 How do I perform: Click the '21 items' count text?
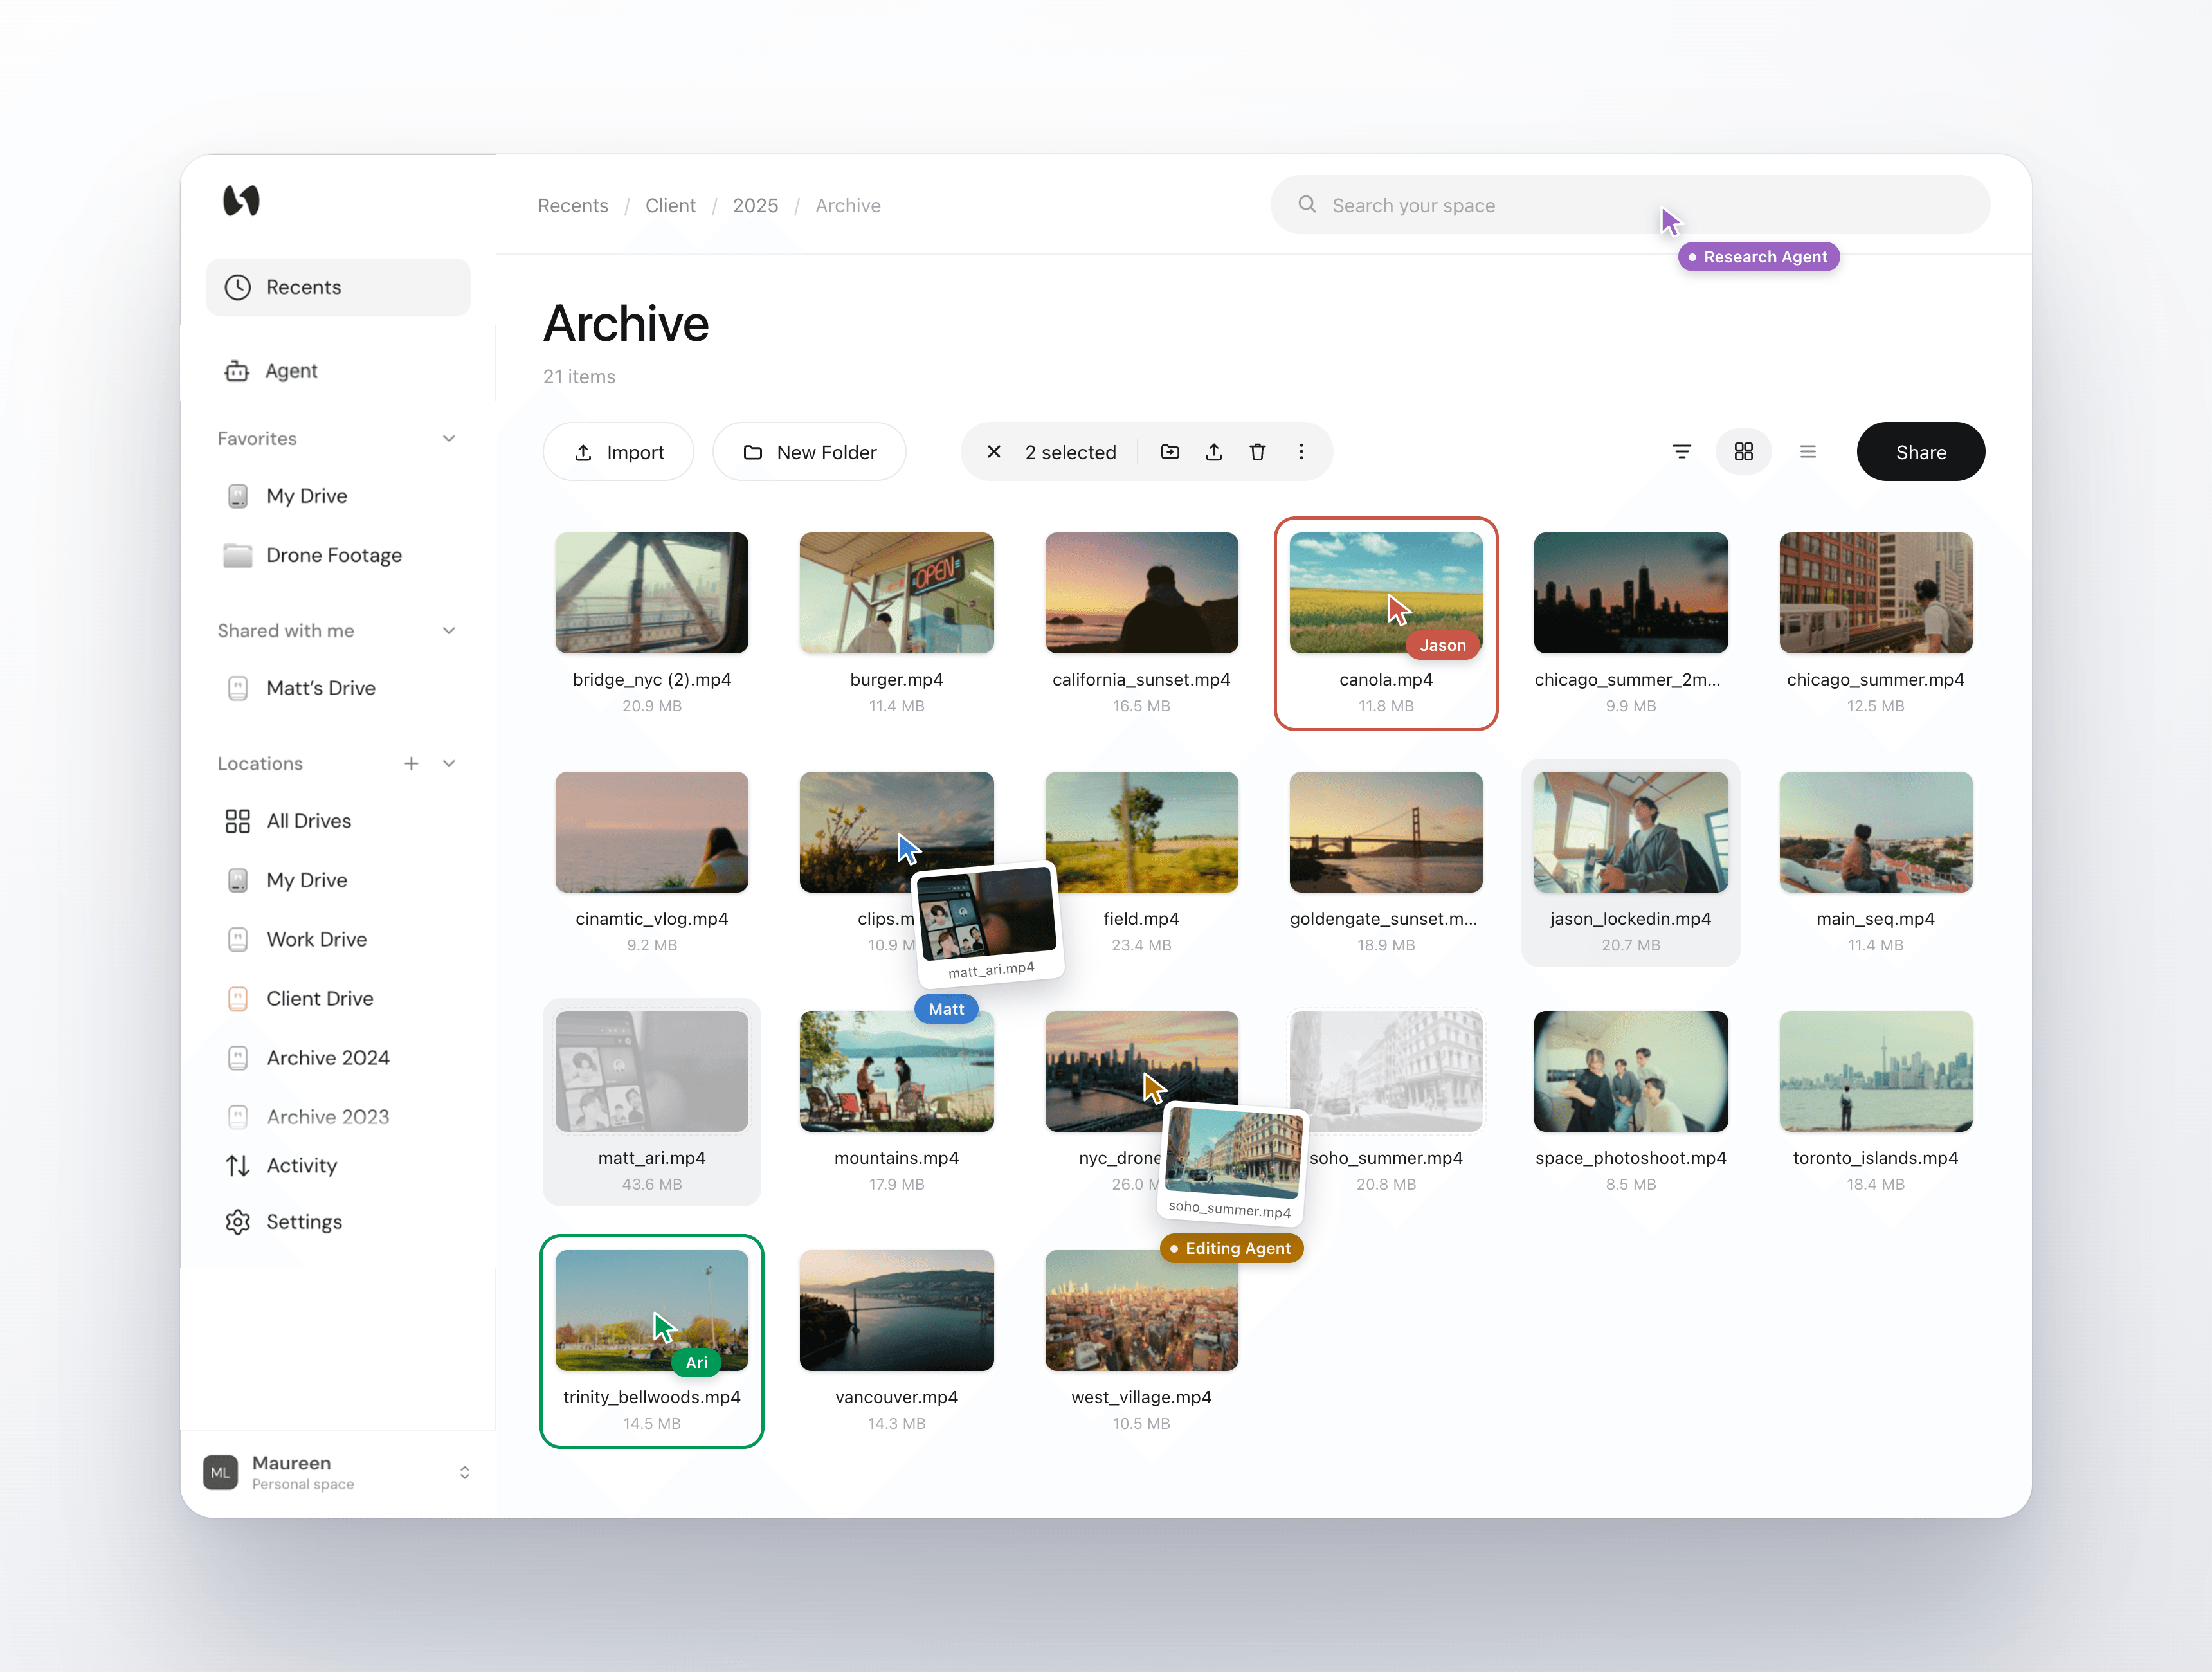579,377
